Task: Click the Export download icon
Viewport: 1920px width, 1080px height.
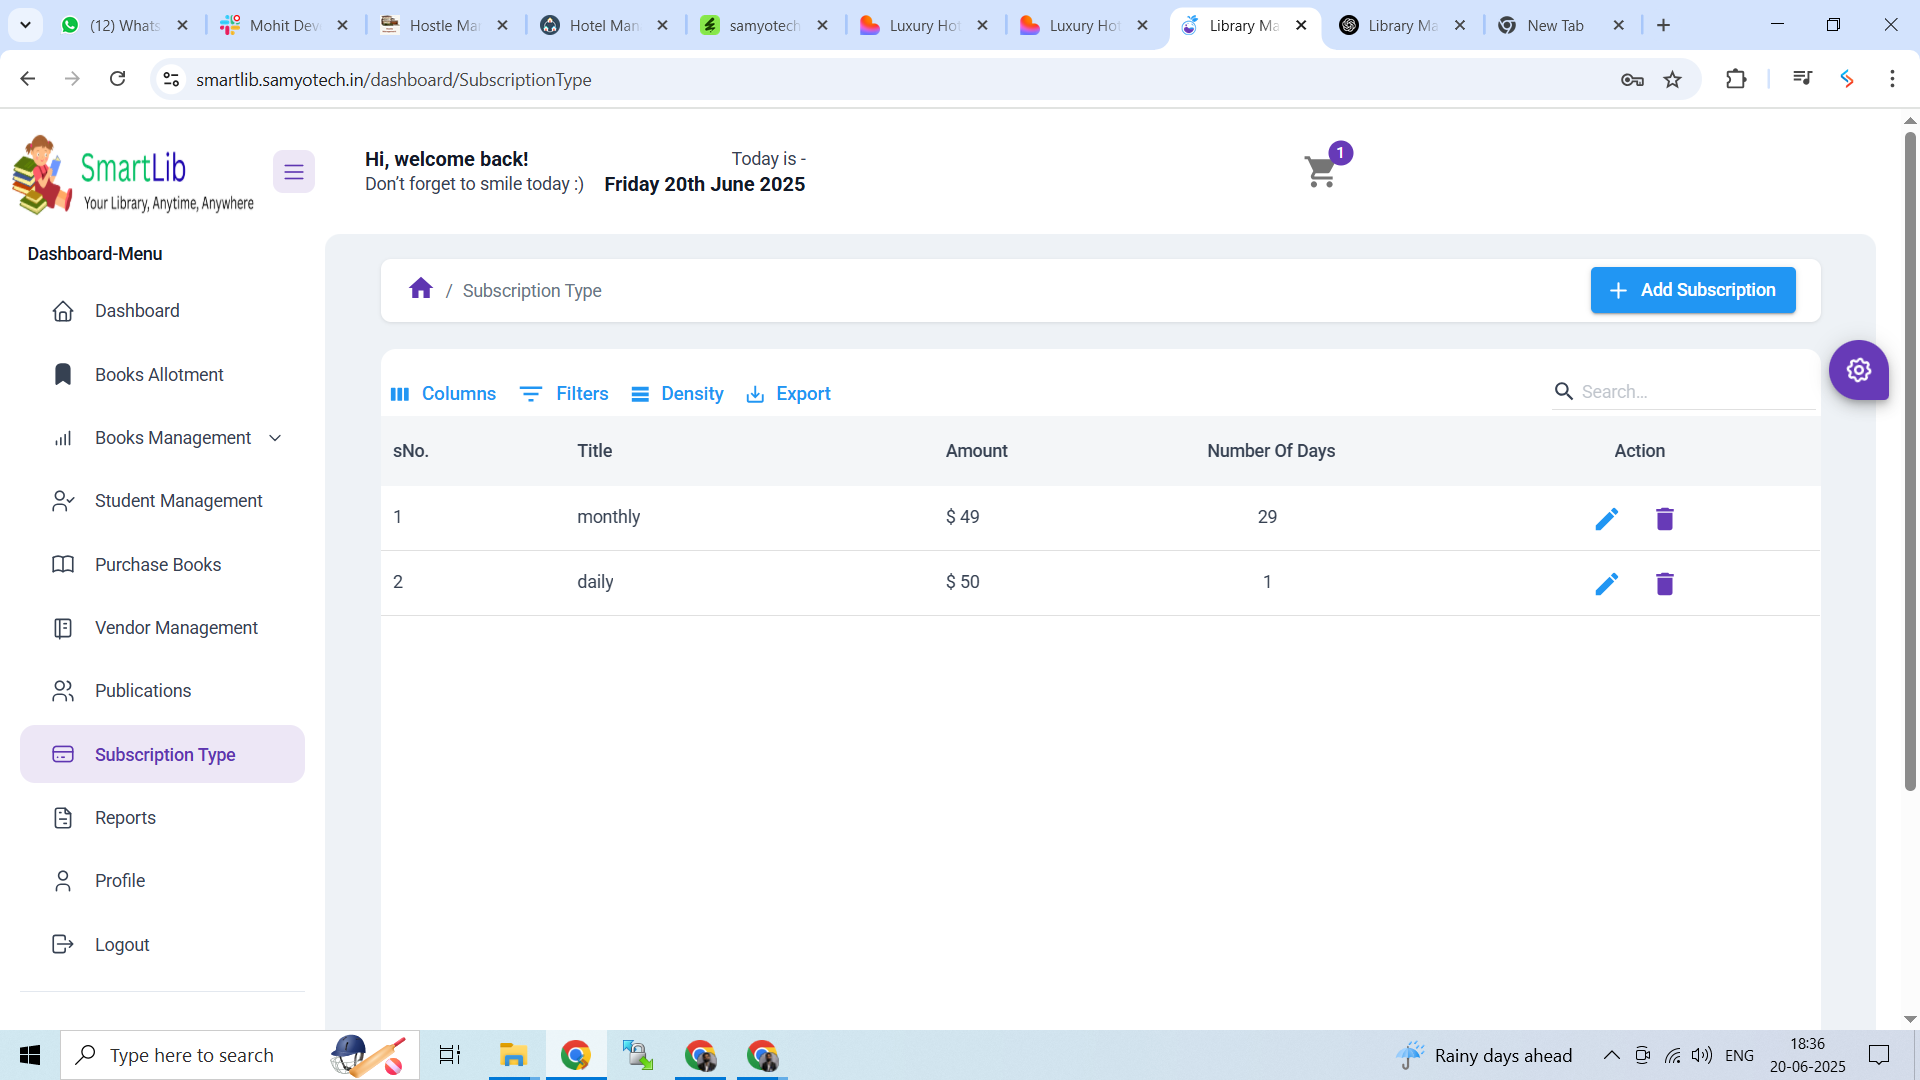Action: coord(755,394)
